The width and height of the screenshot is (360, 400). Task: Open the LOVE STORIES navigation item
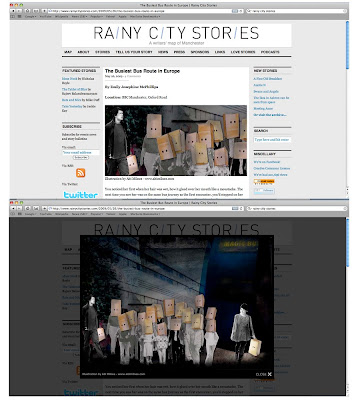(243, 52)
